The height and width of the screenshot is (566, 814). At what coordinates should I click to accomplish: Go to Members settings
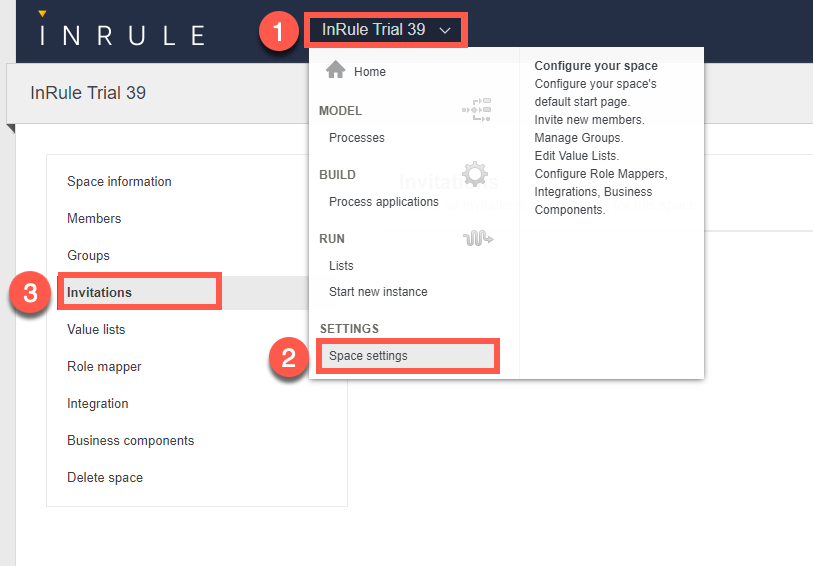[x=94, y=219]
